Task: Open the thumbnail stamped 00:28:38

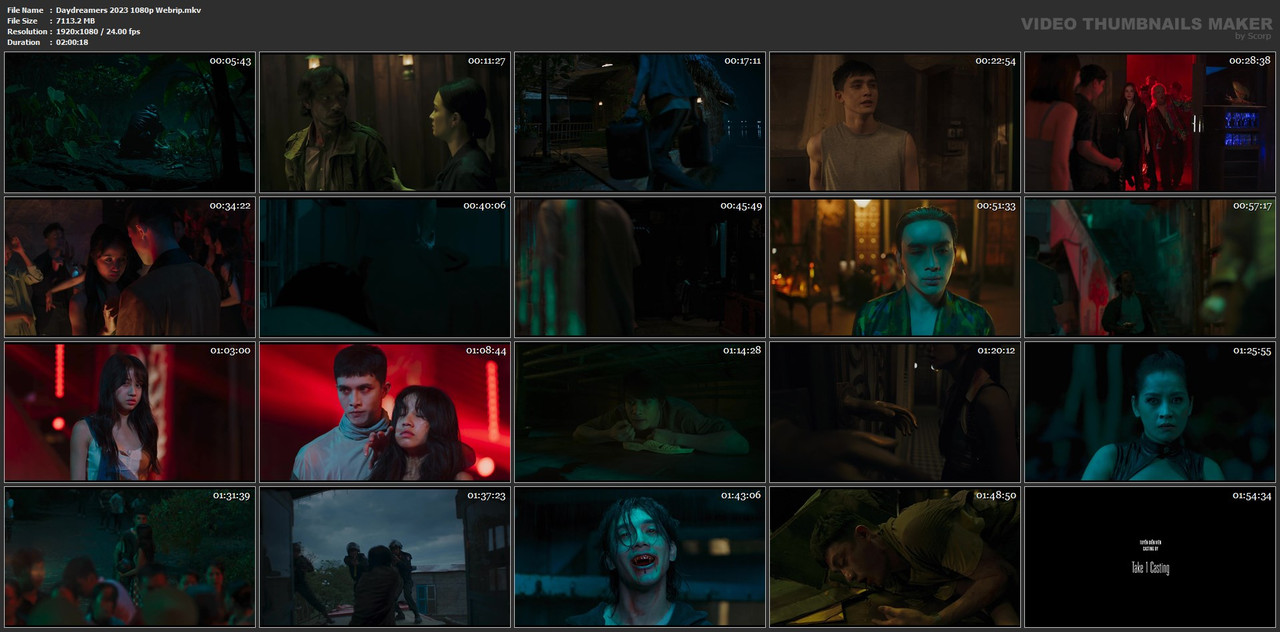Action: click(x=1150, y=123)
